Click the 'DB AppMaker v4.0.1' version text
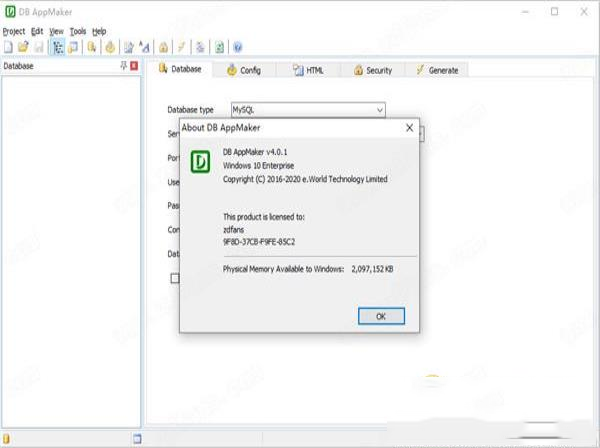This screenshot has height=448, width=600. pos(255,152)
